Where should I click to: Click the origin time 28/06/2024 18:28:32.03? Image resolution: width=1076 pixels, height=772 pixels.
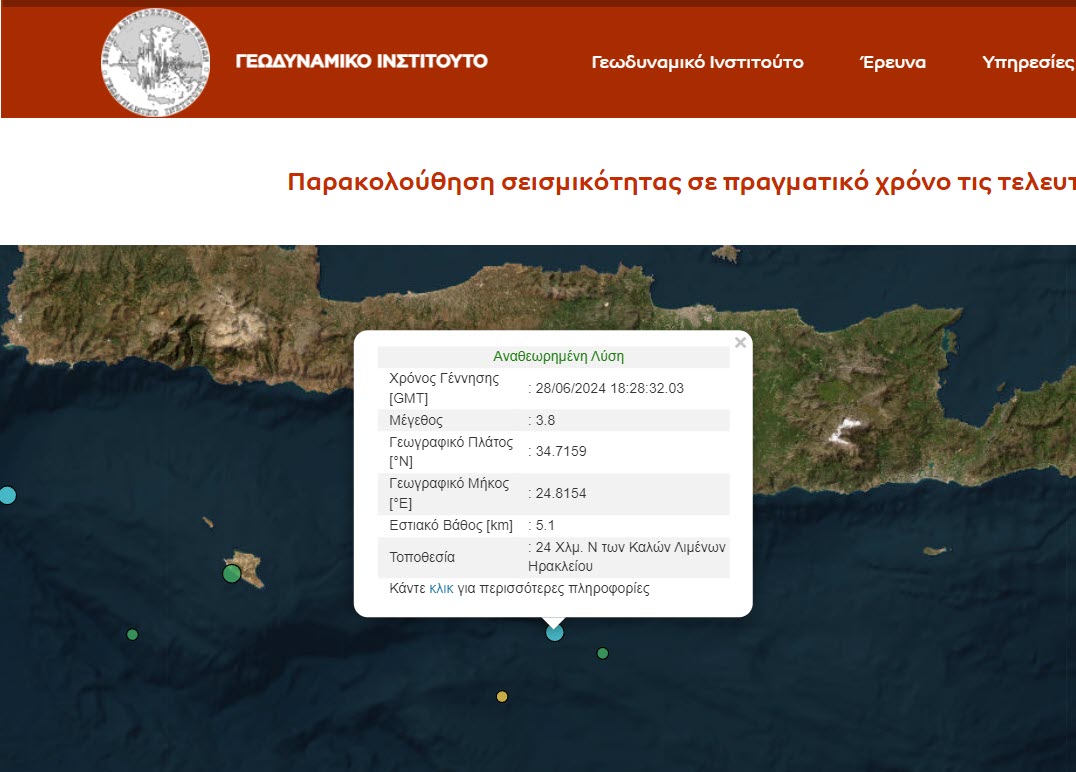click(609, 388)
